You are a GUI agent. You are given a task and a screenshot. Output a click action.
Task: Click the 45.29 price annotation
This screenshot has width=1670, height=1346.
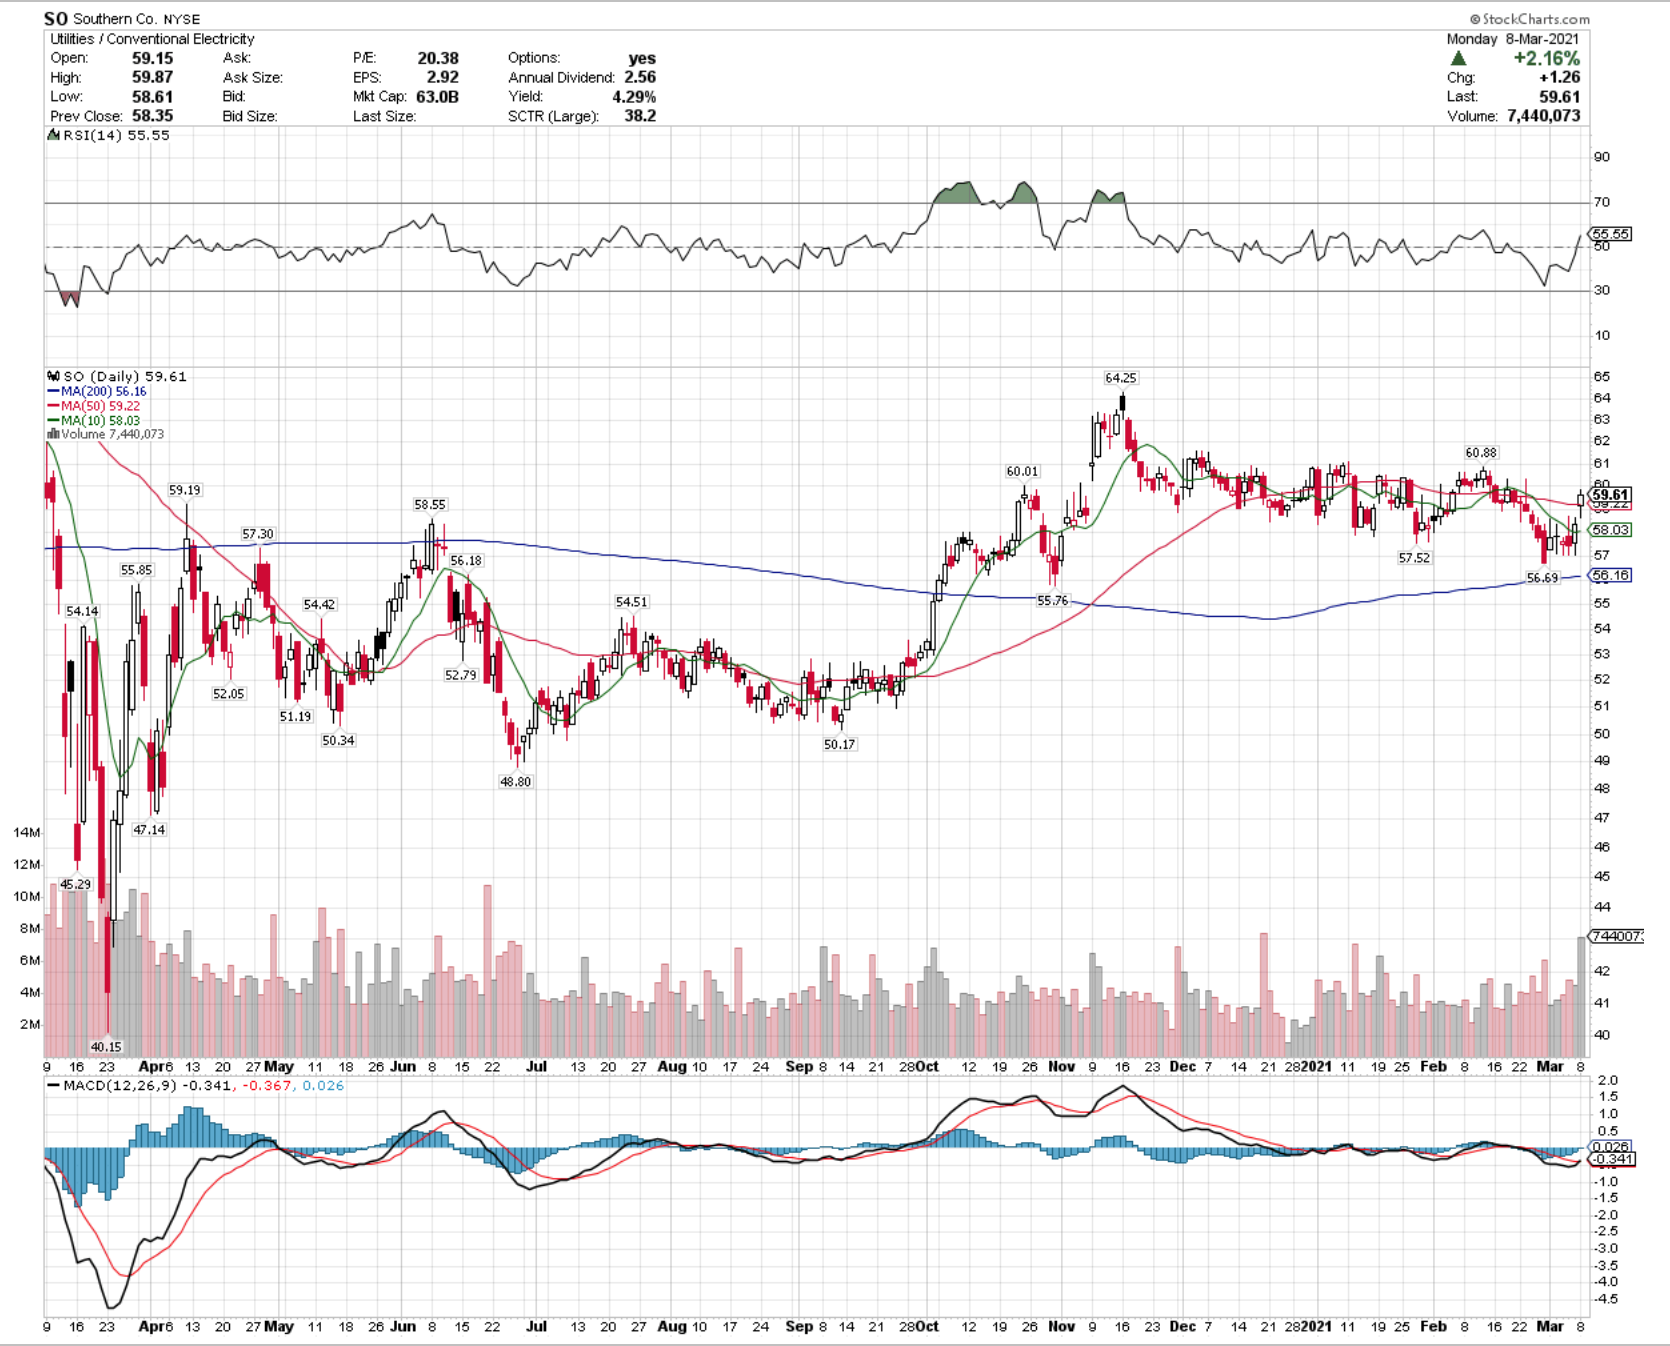(75, 884)
